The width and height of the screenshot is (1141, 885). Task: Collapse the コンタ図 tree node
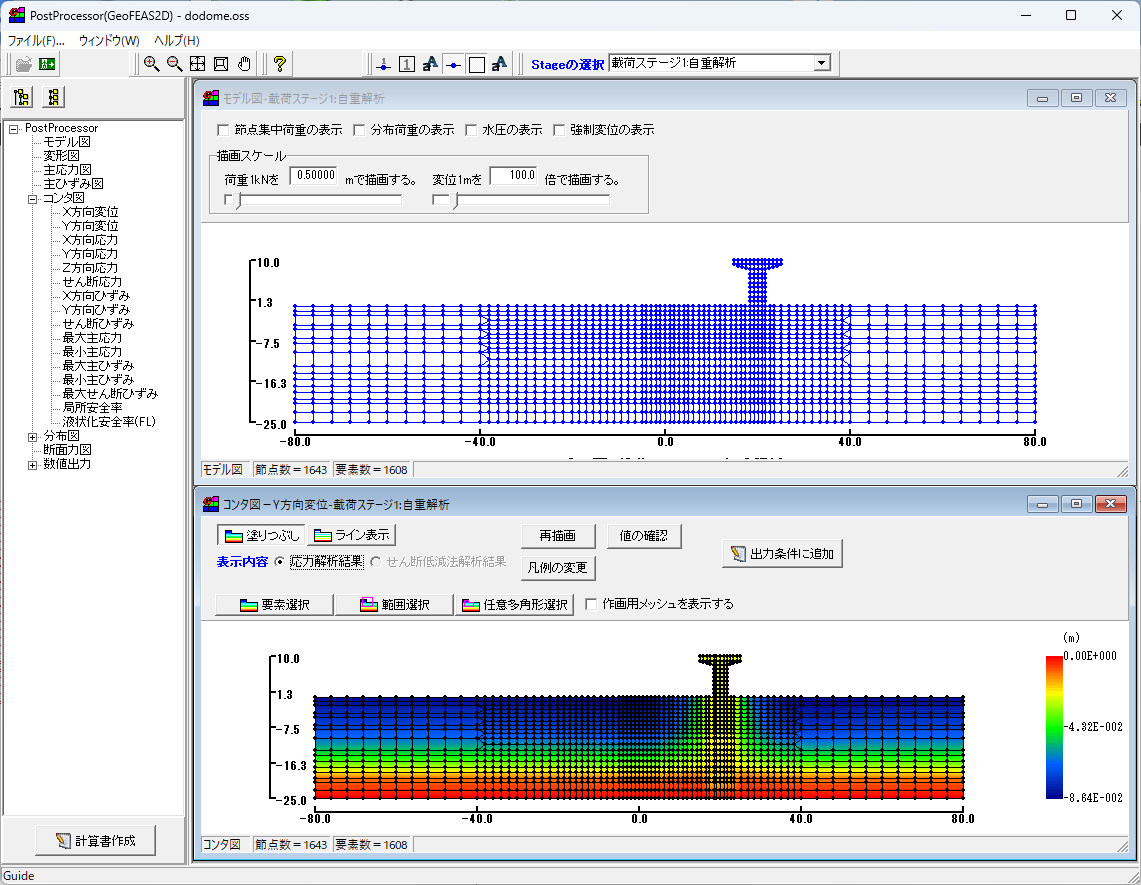(33, 198)
